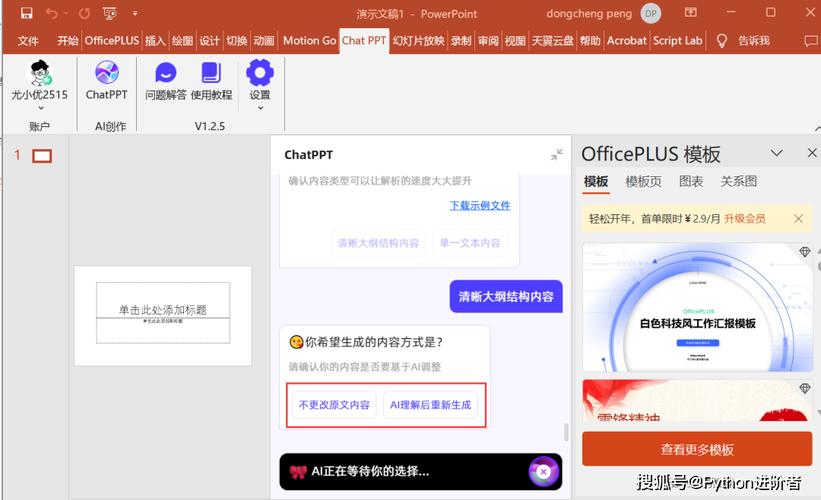Open Customize Quick Access Toolbar arrow
The width and height of the screenshot is (821, 500).
tap(135, 13)
